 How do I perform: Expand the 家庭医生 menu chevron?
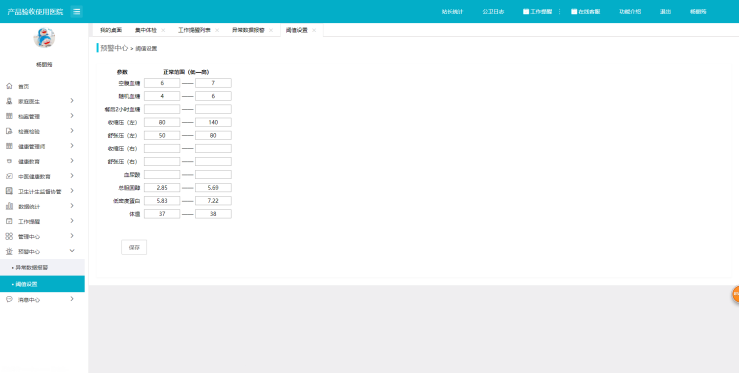(72, 101)
